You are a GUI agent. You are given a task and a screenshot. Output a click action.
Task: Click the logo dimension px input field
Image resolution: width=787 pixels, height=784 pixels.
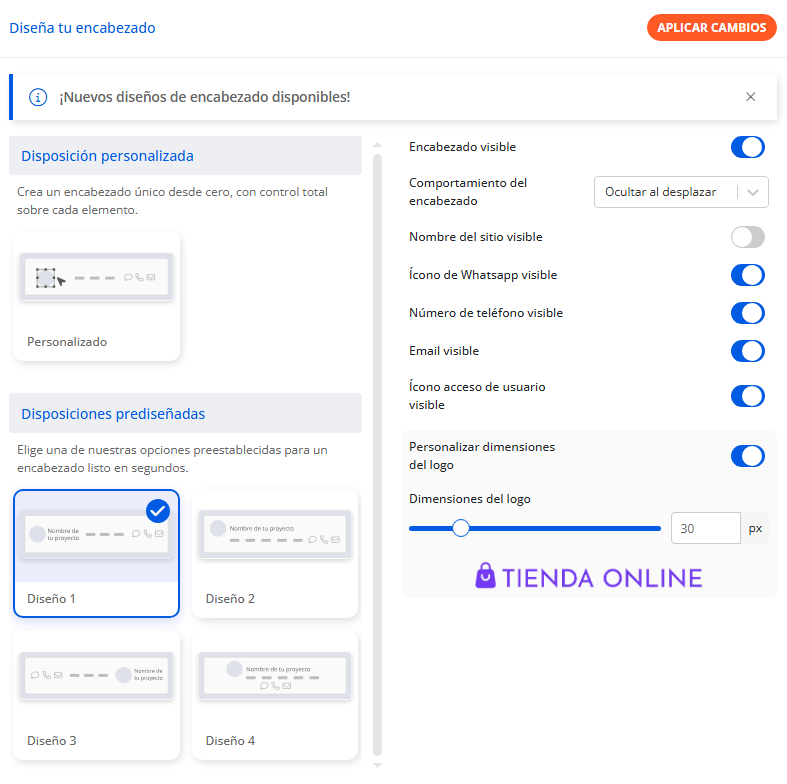click(706, 528)
